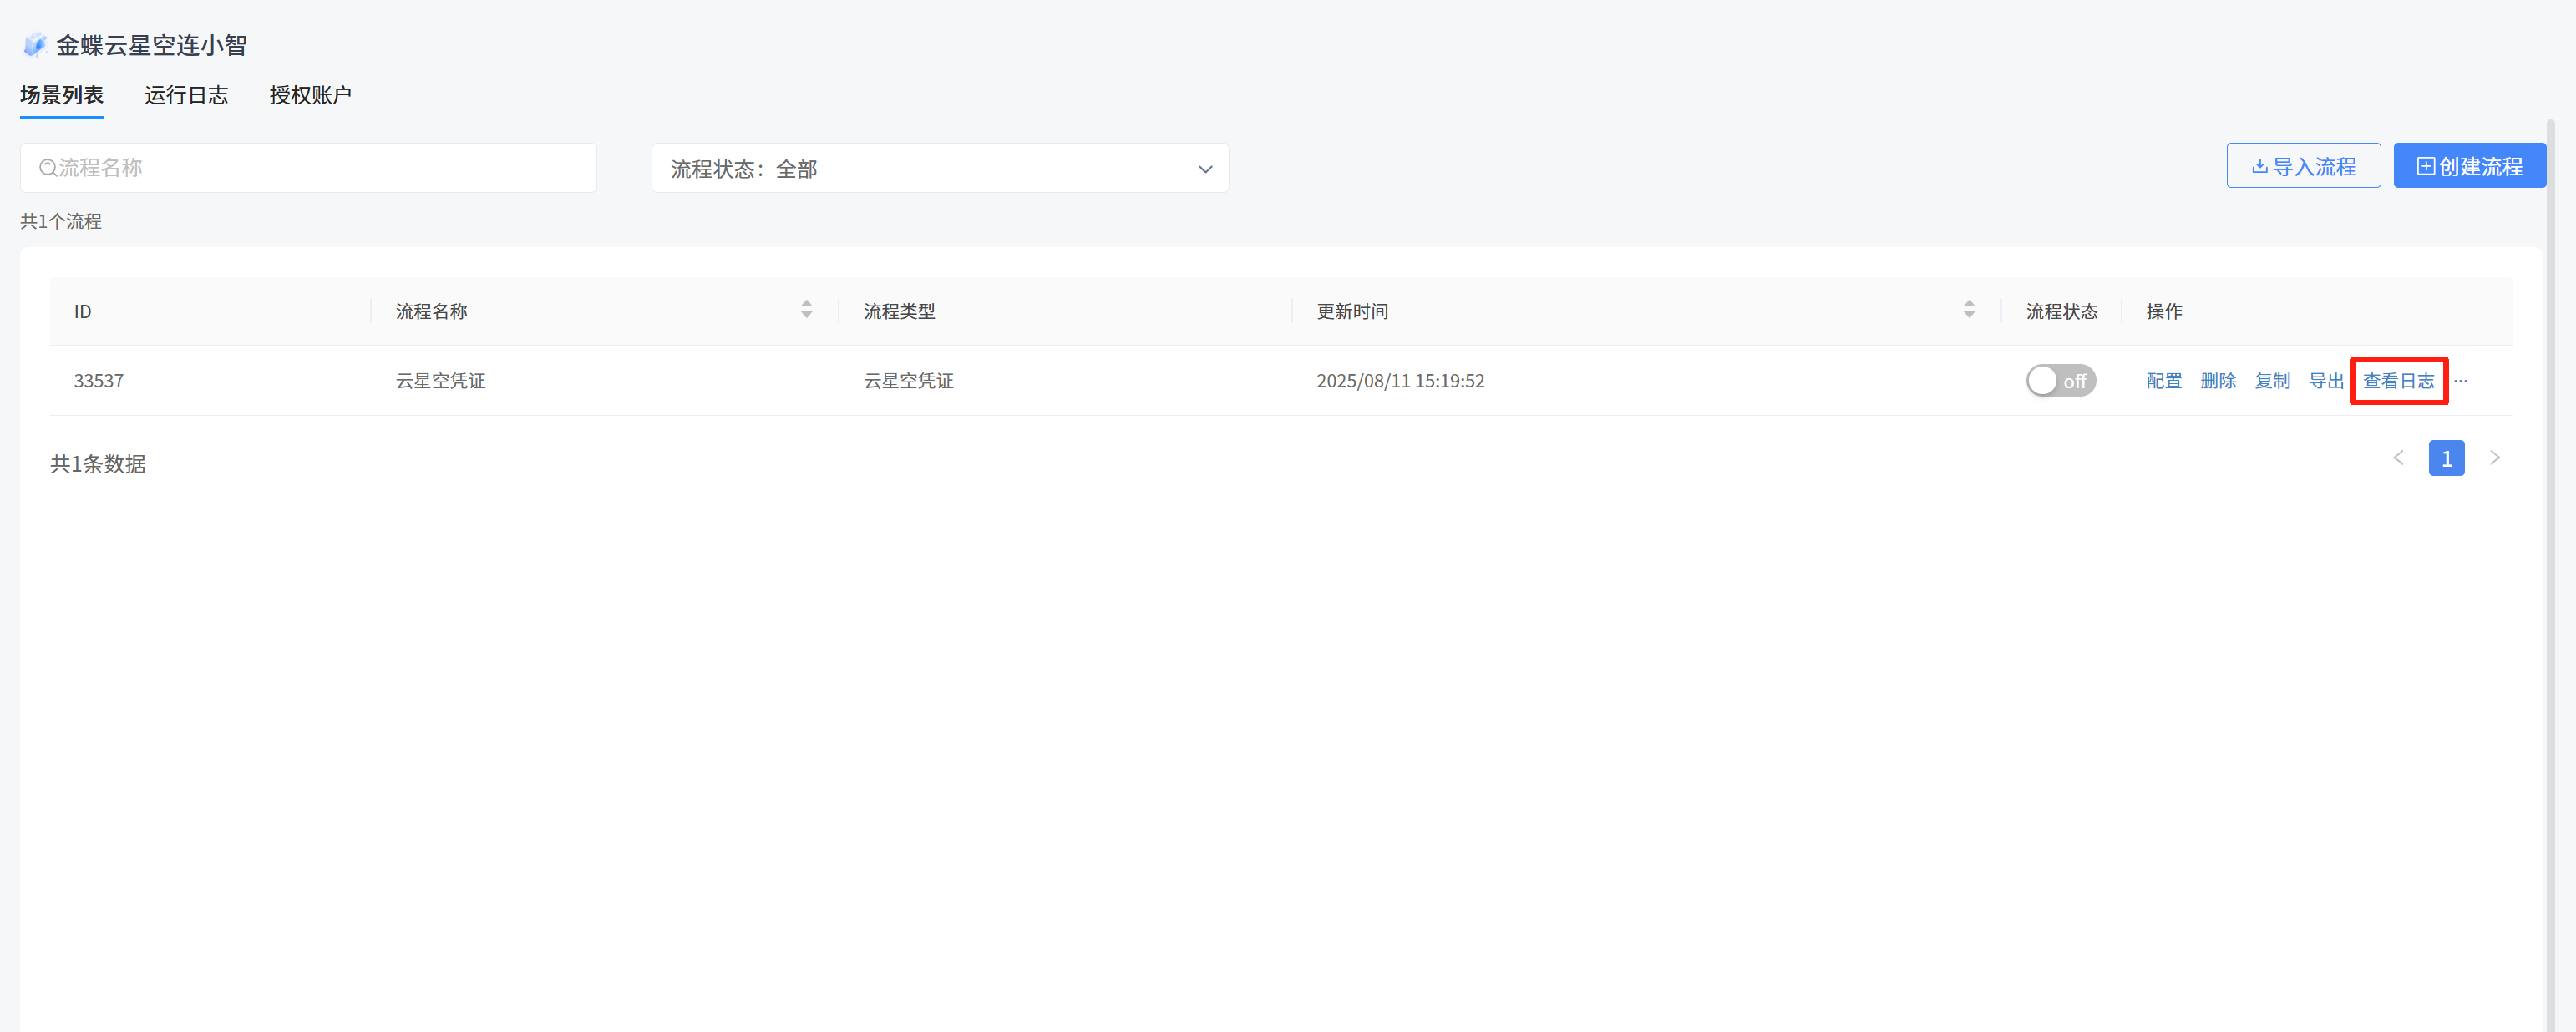This screenshot has width=2576, height=1032.
Task: Click 导出 for flow 33537
Action: [x=2326, y=381]
